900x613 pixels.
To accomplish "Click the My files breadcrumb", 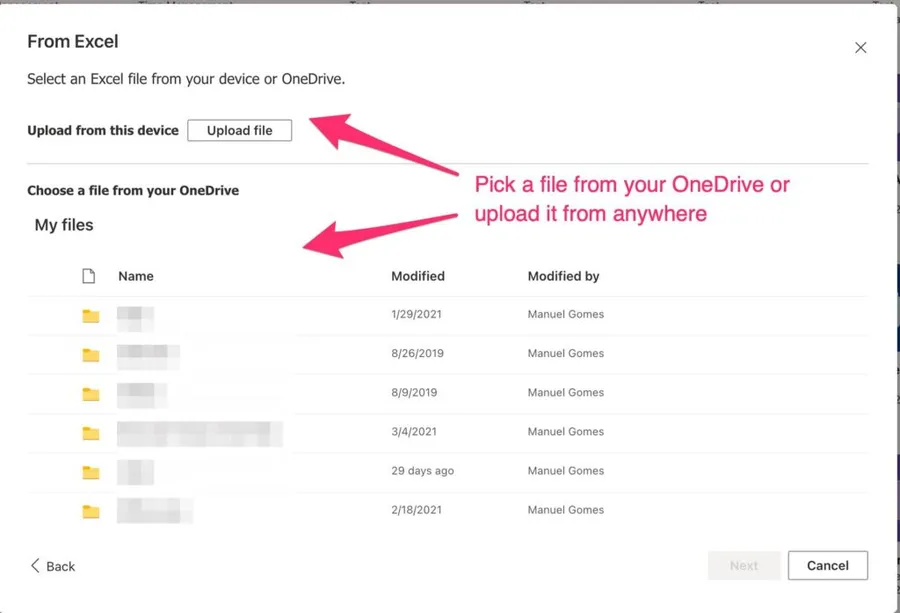I will coord(64,225).
